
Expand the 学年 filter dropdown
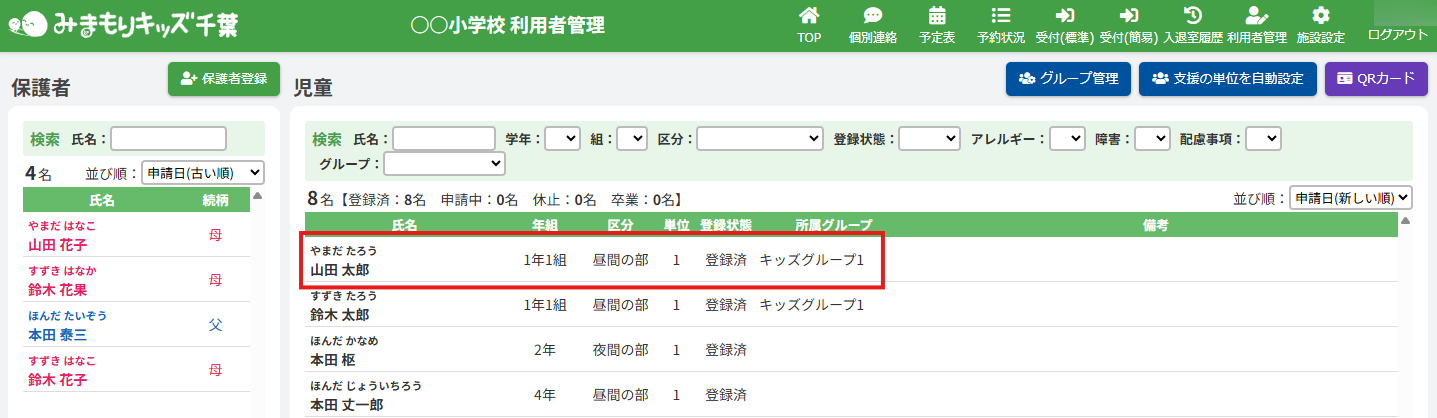(562, 139)
